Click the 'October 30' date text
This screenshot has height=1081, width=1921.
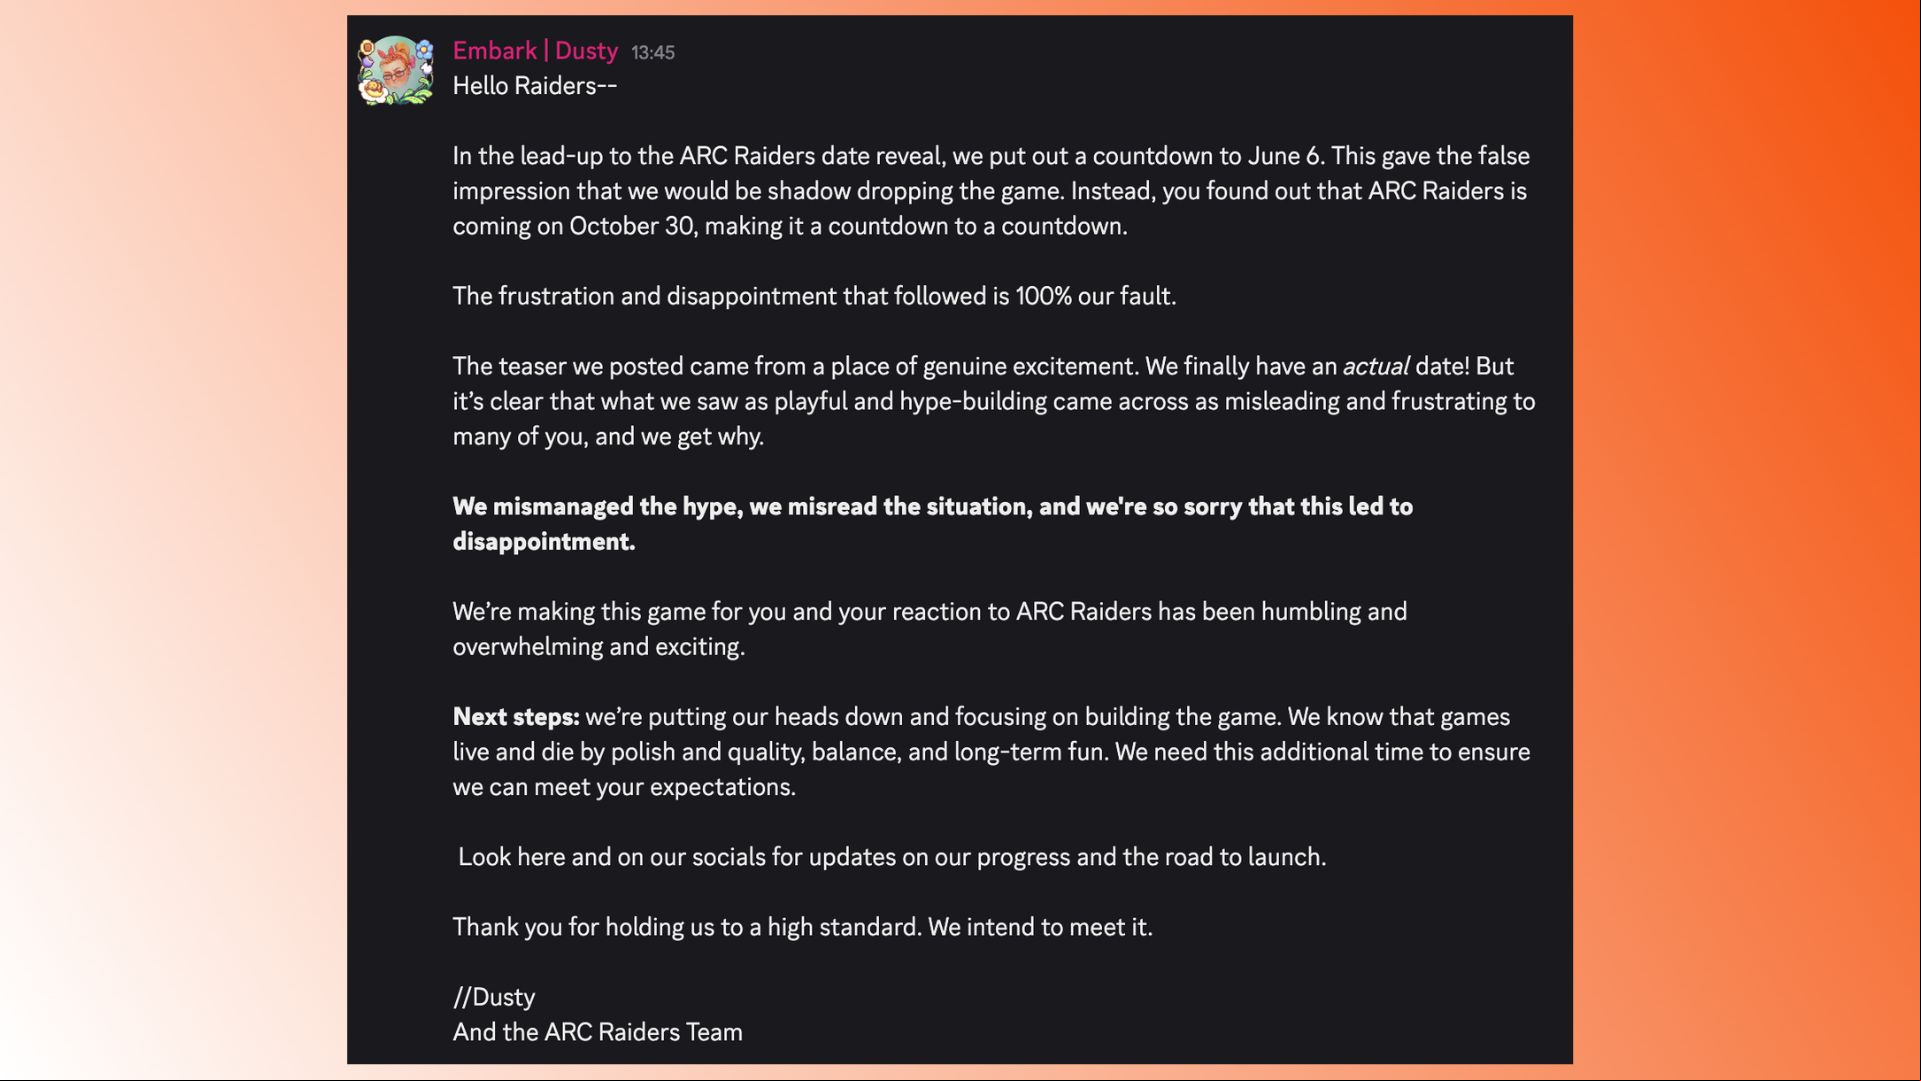[x=632, y=227]
